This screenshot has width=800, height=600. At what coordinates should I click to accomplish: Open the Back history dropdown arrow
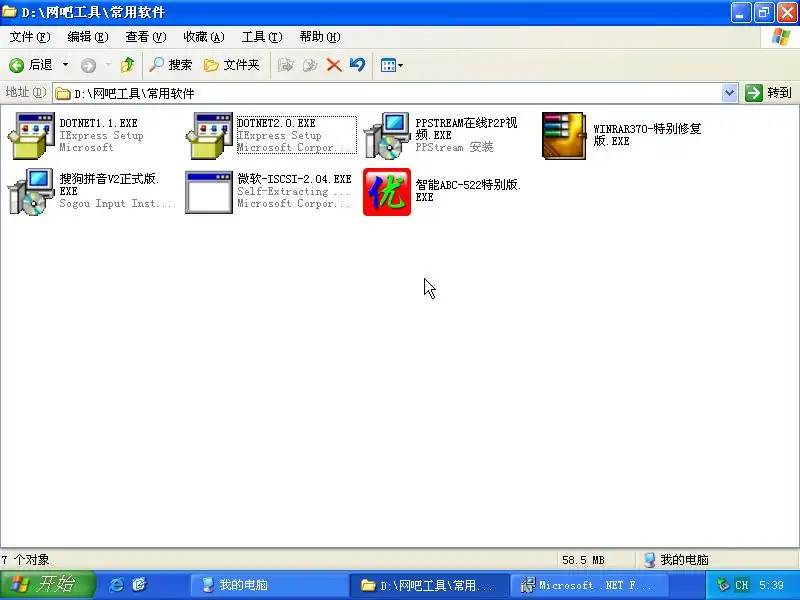point(65,65)
